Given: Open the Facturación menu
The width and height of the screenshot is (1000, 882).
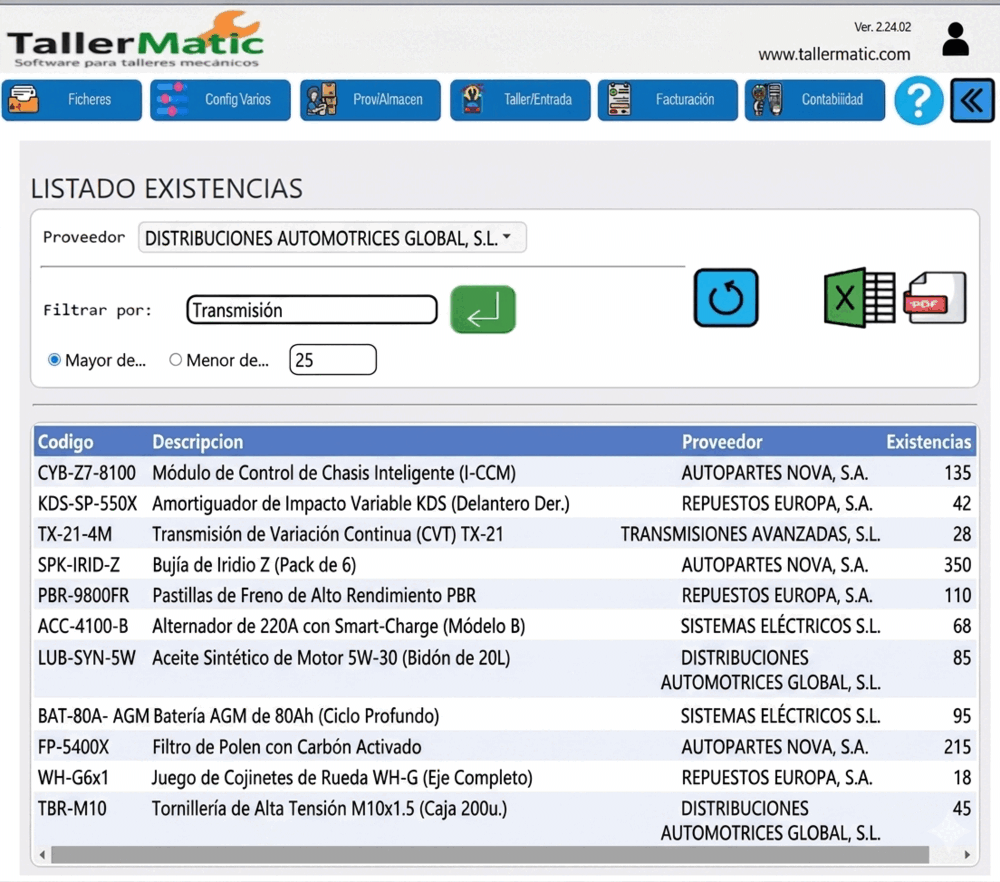Looking at the screenshot, I should coord(668,100).
